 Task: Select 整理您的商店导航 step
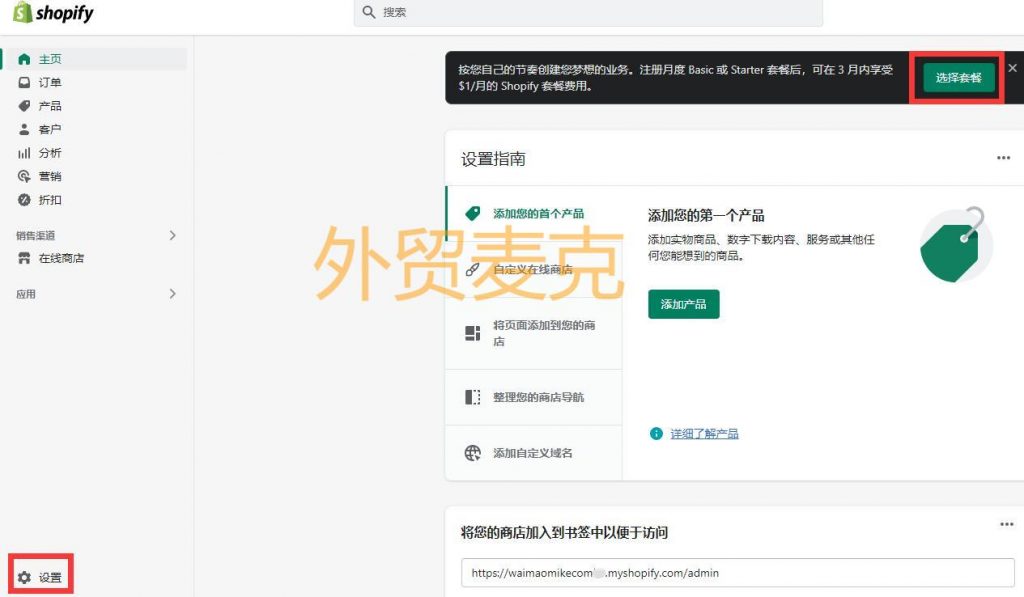[x=539, y=397]
